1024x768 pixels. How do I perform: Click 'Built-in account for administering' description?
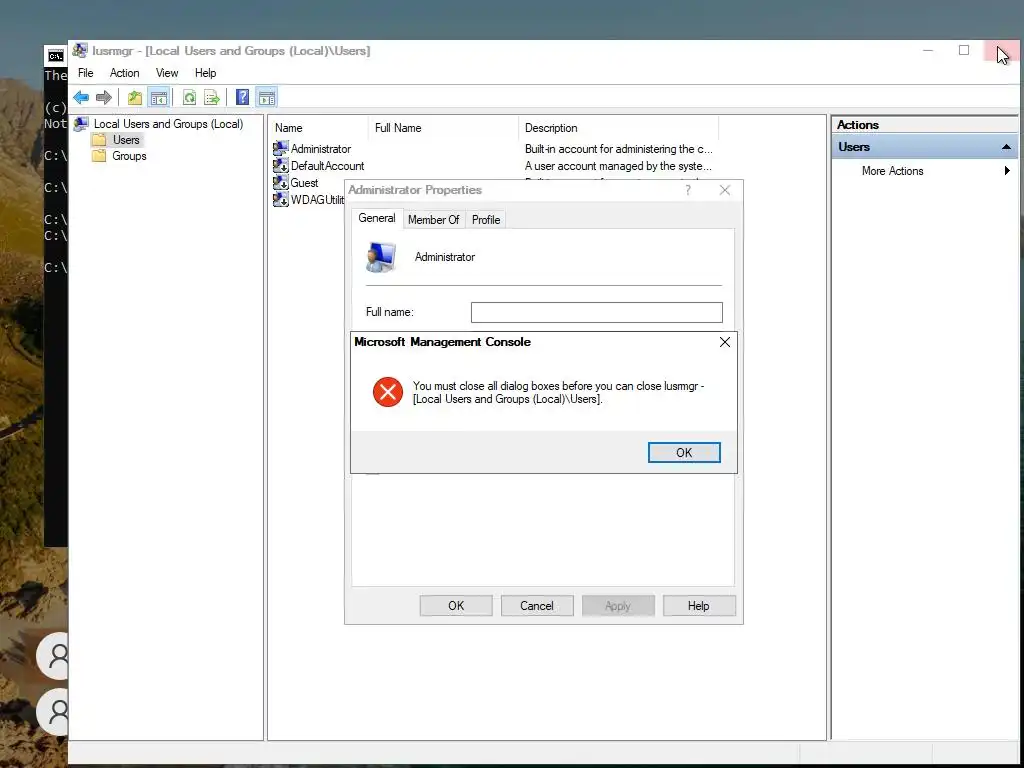618,149
